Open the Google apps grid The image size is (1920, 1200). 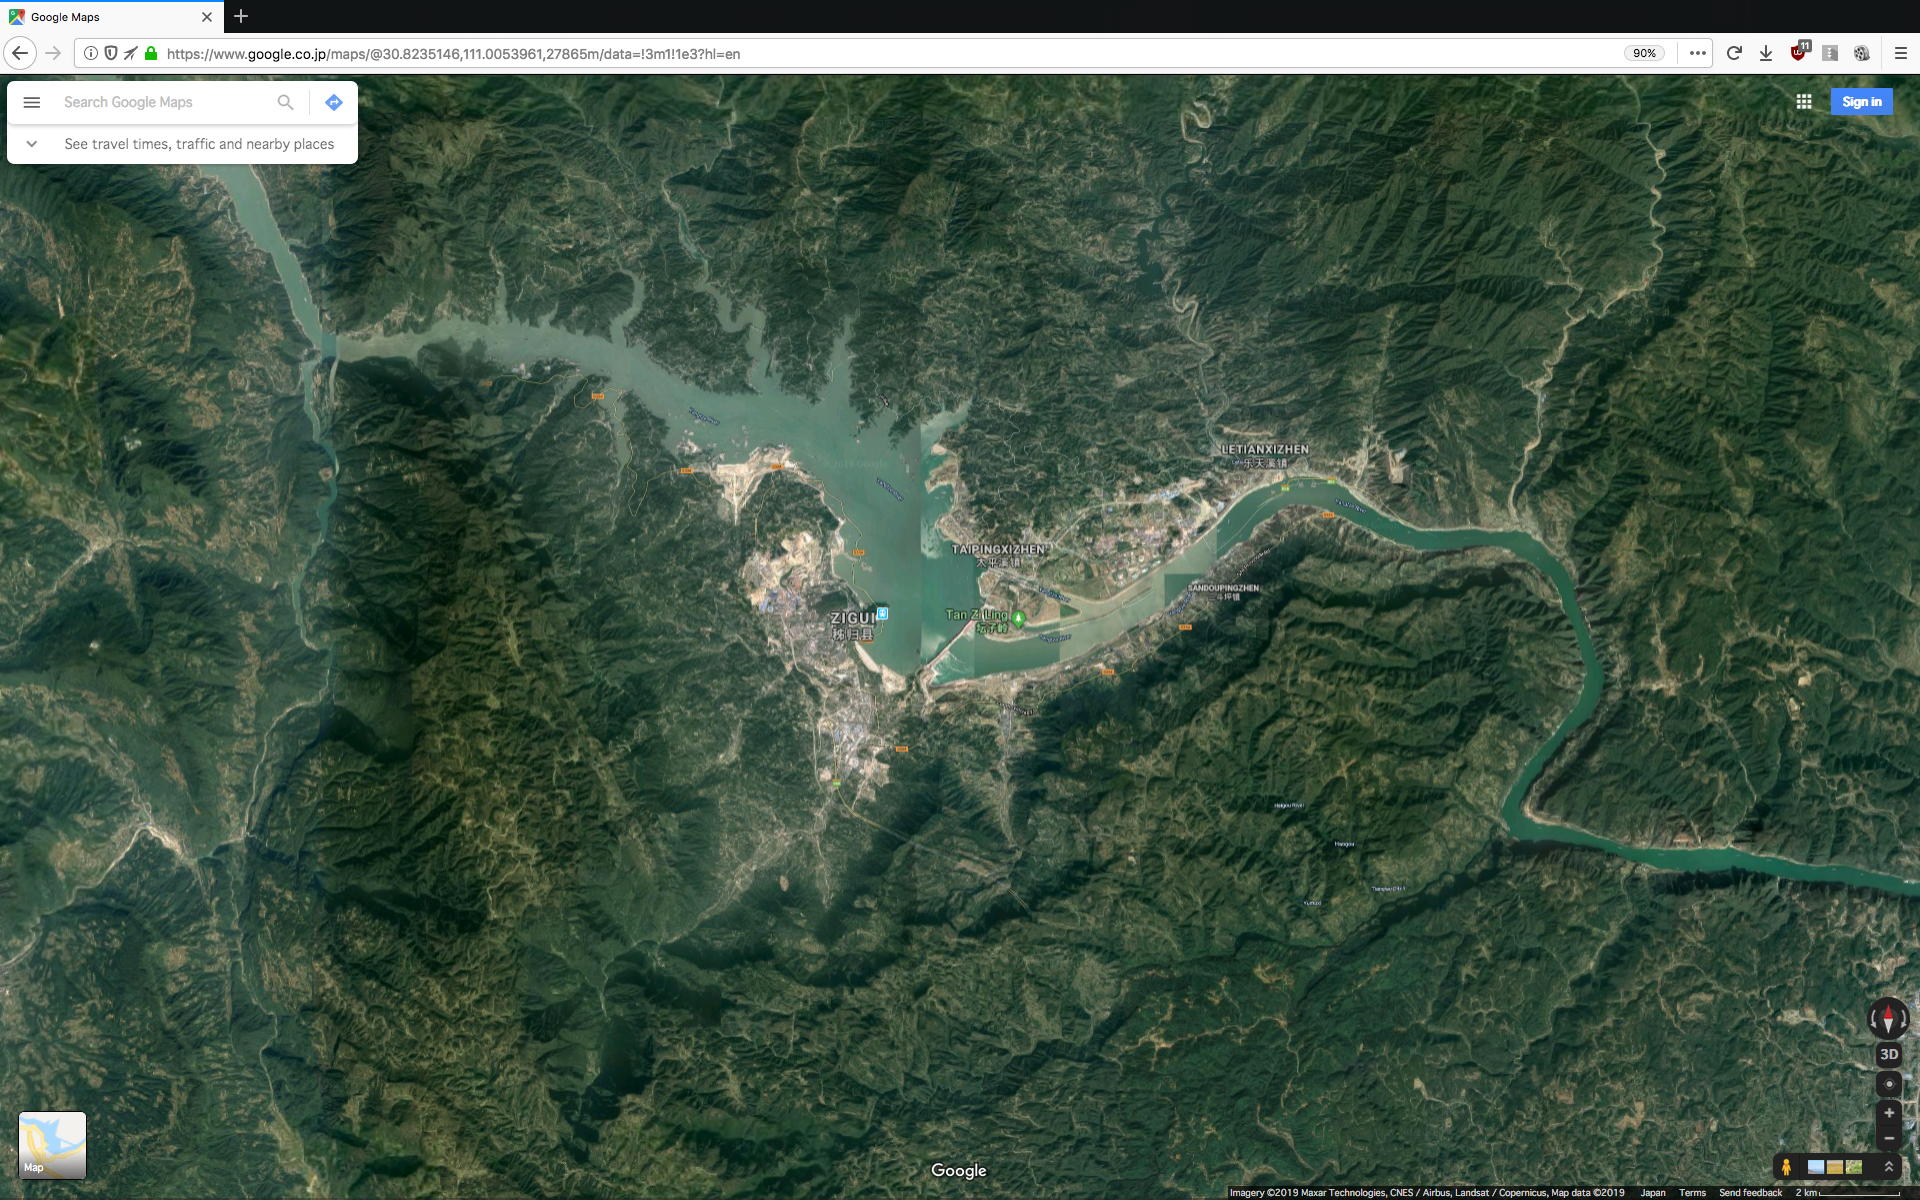(1804, 102)
